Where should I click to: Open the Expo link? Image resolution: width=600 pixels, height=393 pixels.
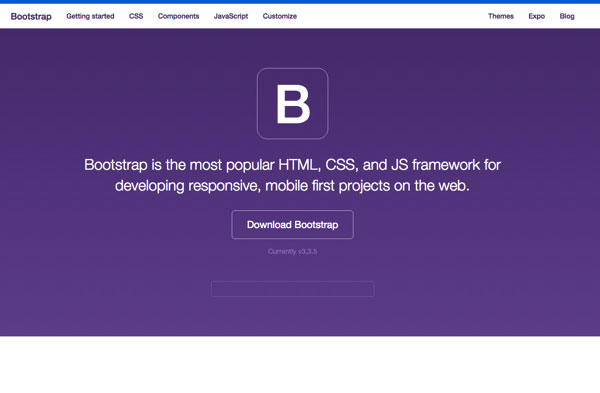click(x=536, y=16)
